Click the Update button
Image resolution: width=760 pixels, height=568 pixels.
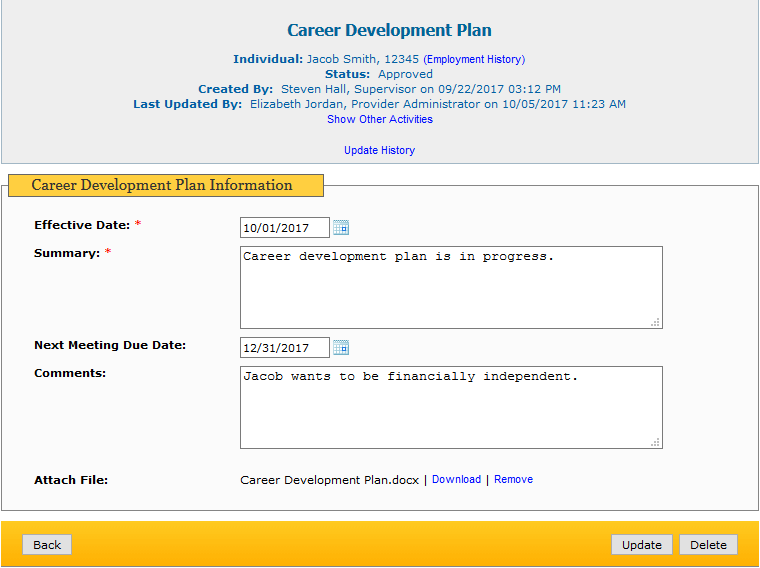coord(642,545)
